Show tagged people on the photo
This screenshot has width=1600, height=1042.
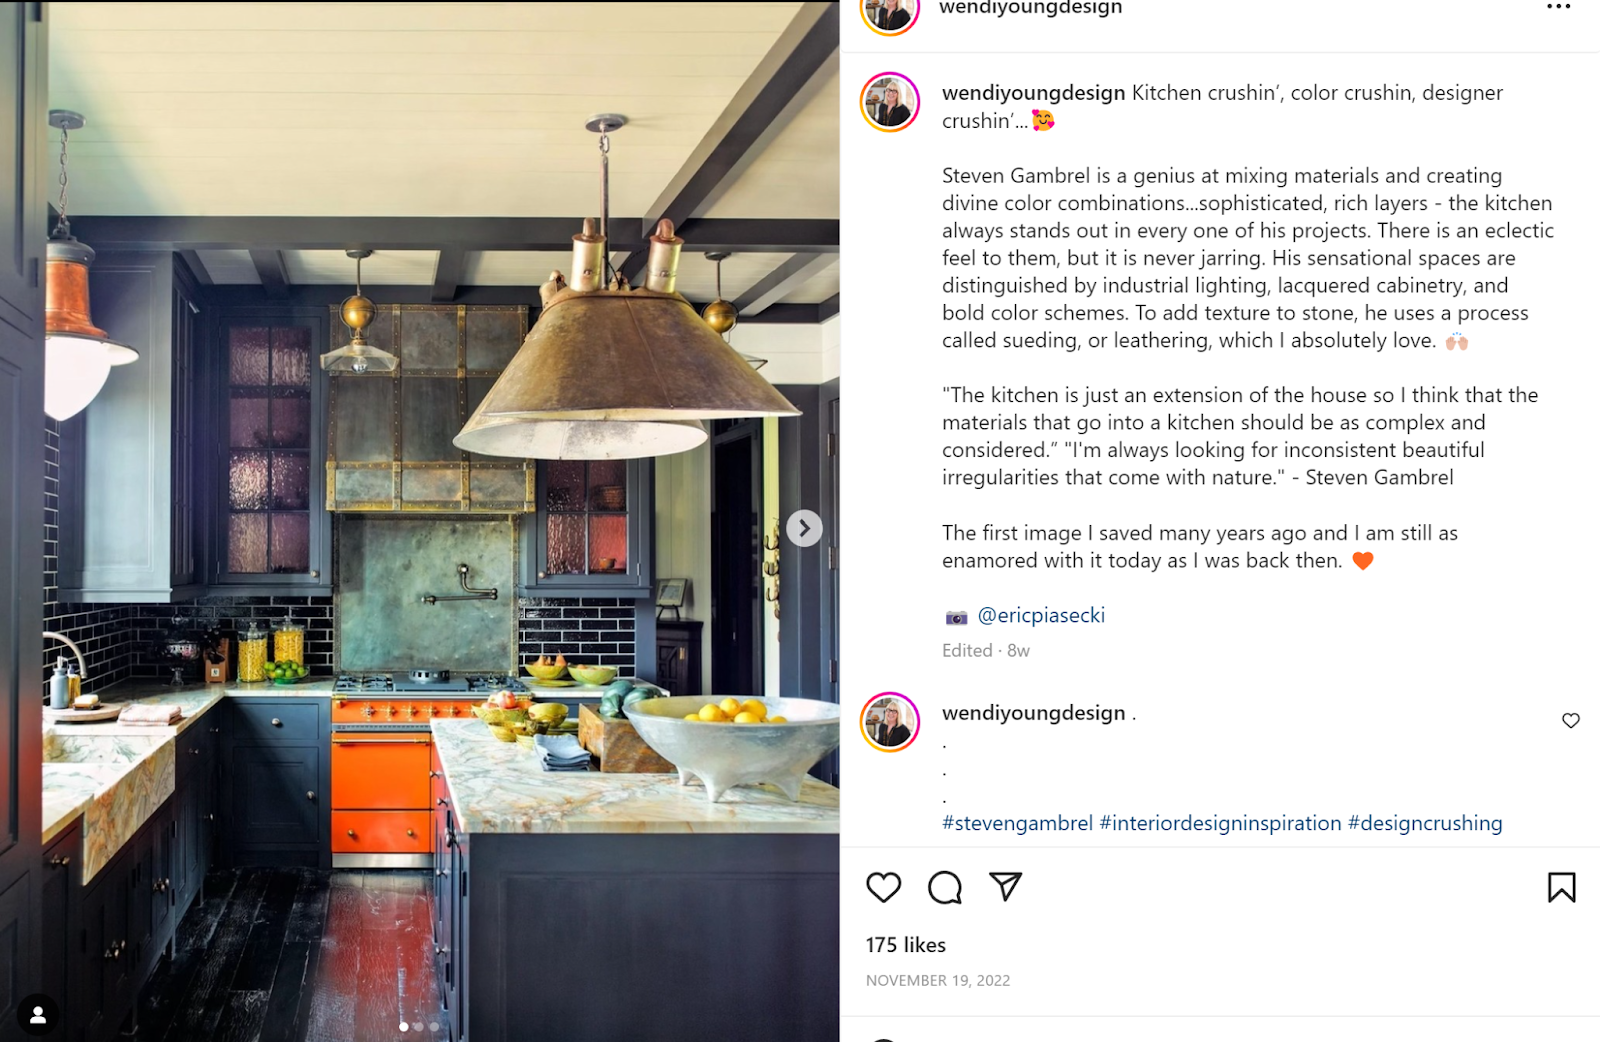(x=38, y=1015)
